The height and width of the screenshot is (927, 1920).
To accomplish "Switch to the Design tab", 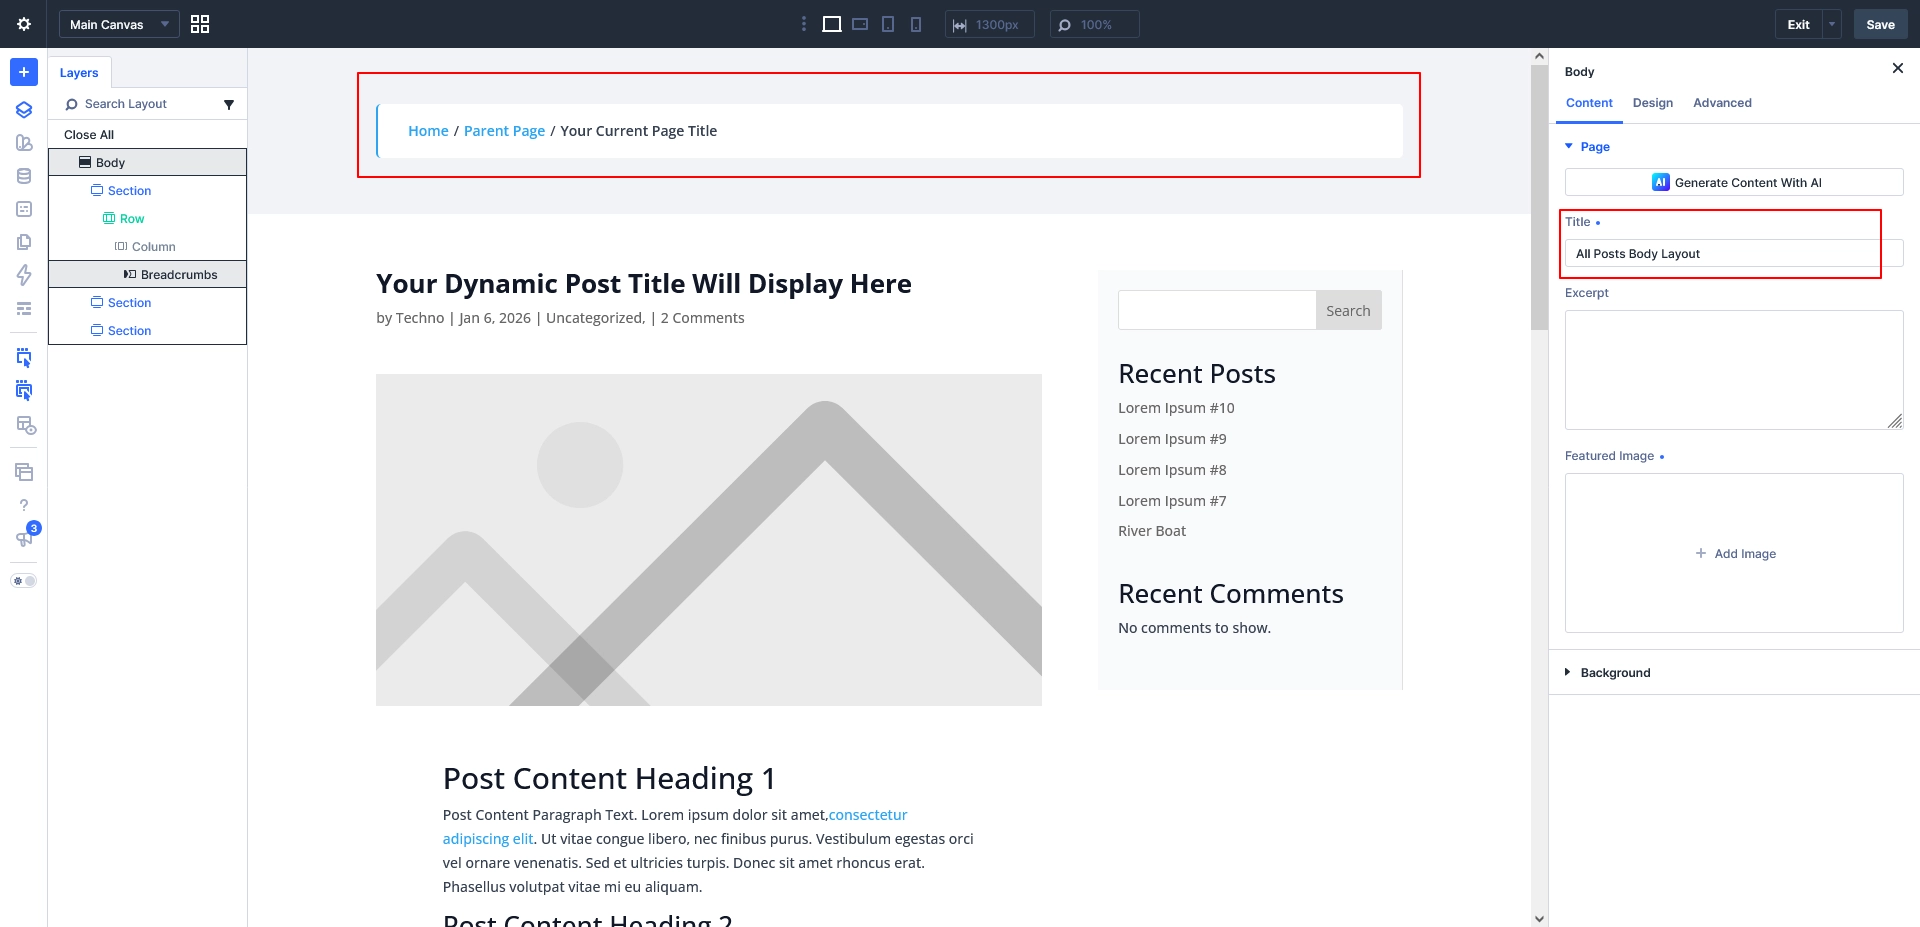I will [1653, 103].
